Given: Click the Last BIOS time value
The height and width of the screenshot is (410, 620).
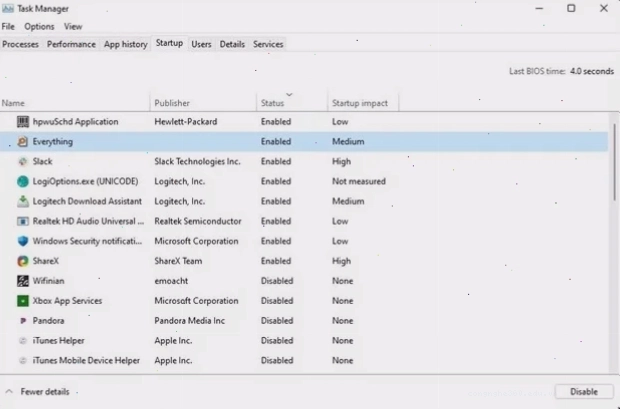Looking at the screenshot, I should click(592, 71).
